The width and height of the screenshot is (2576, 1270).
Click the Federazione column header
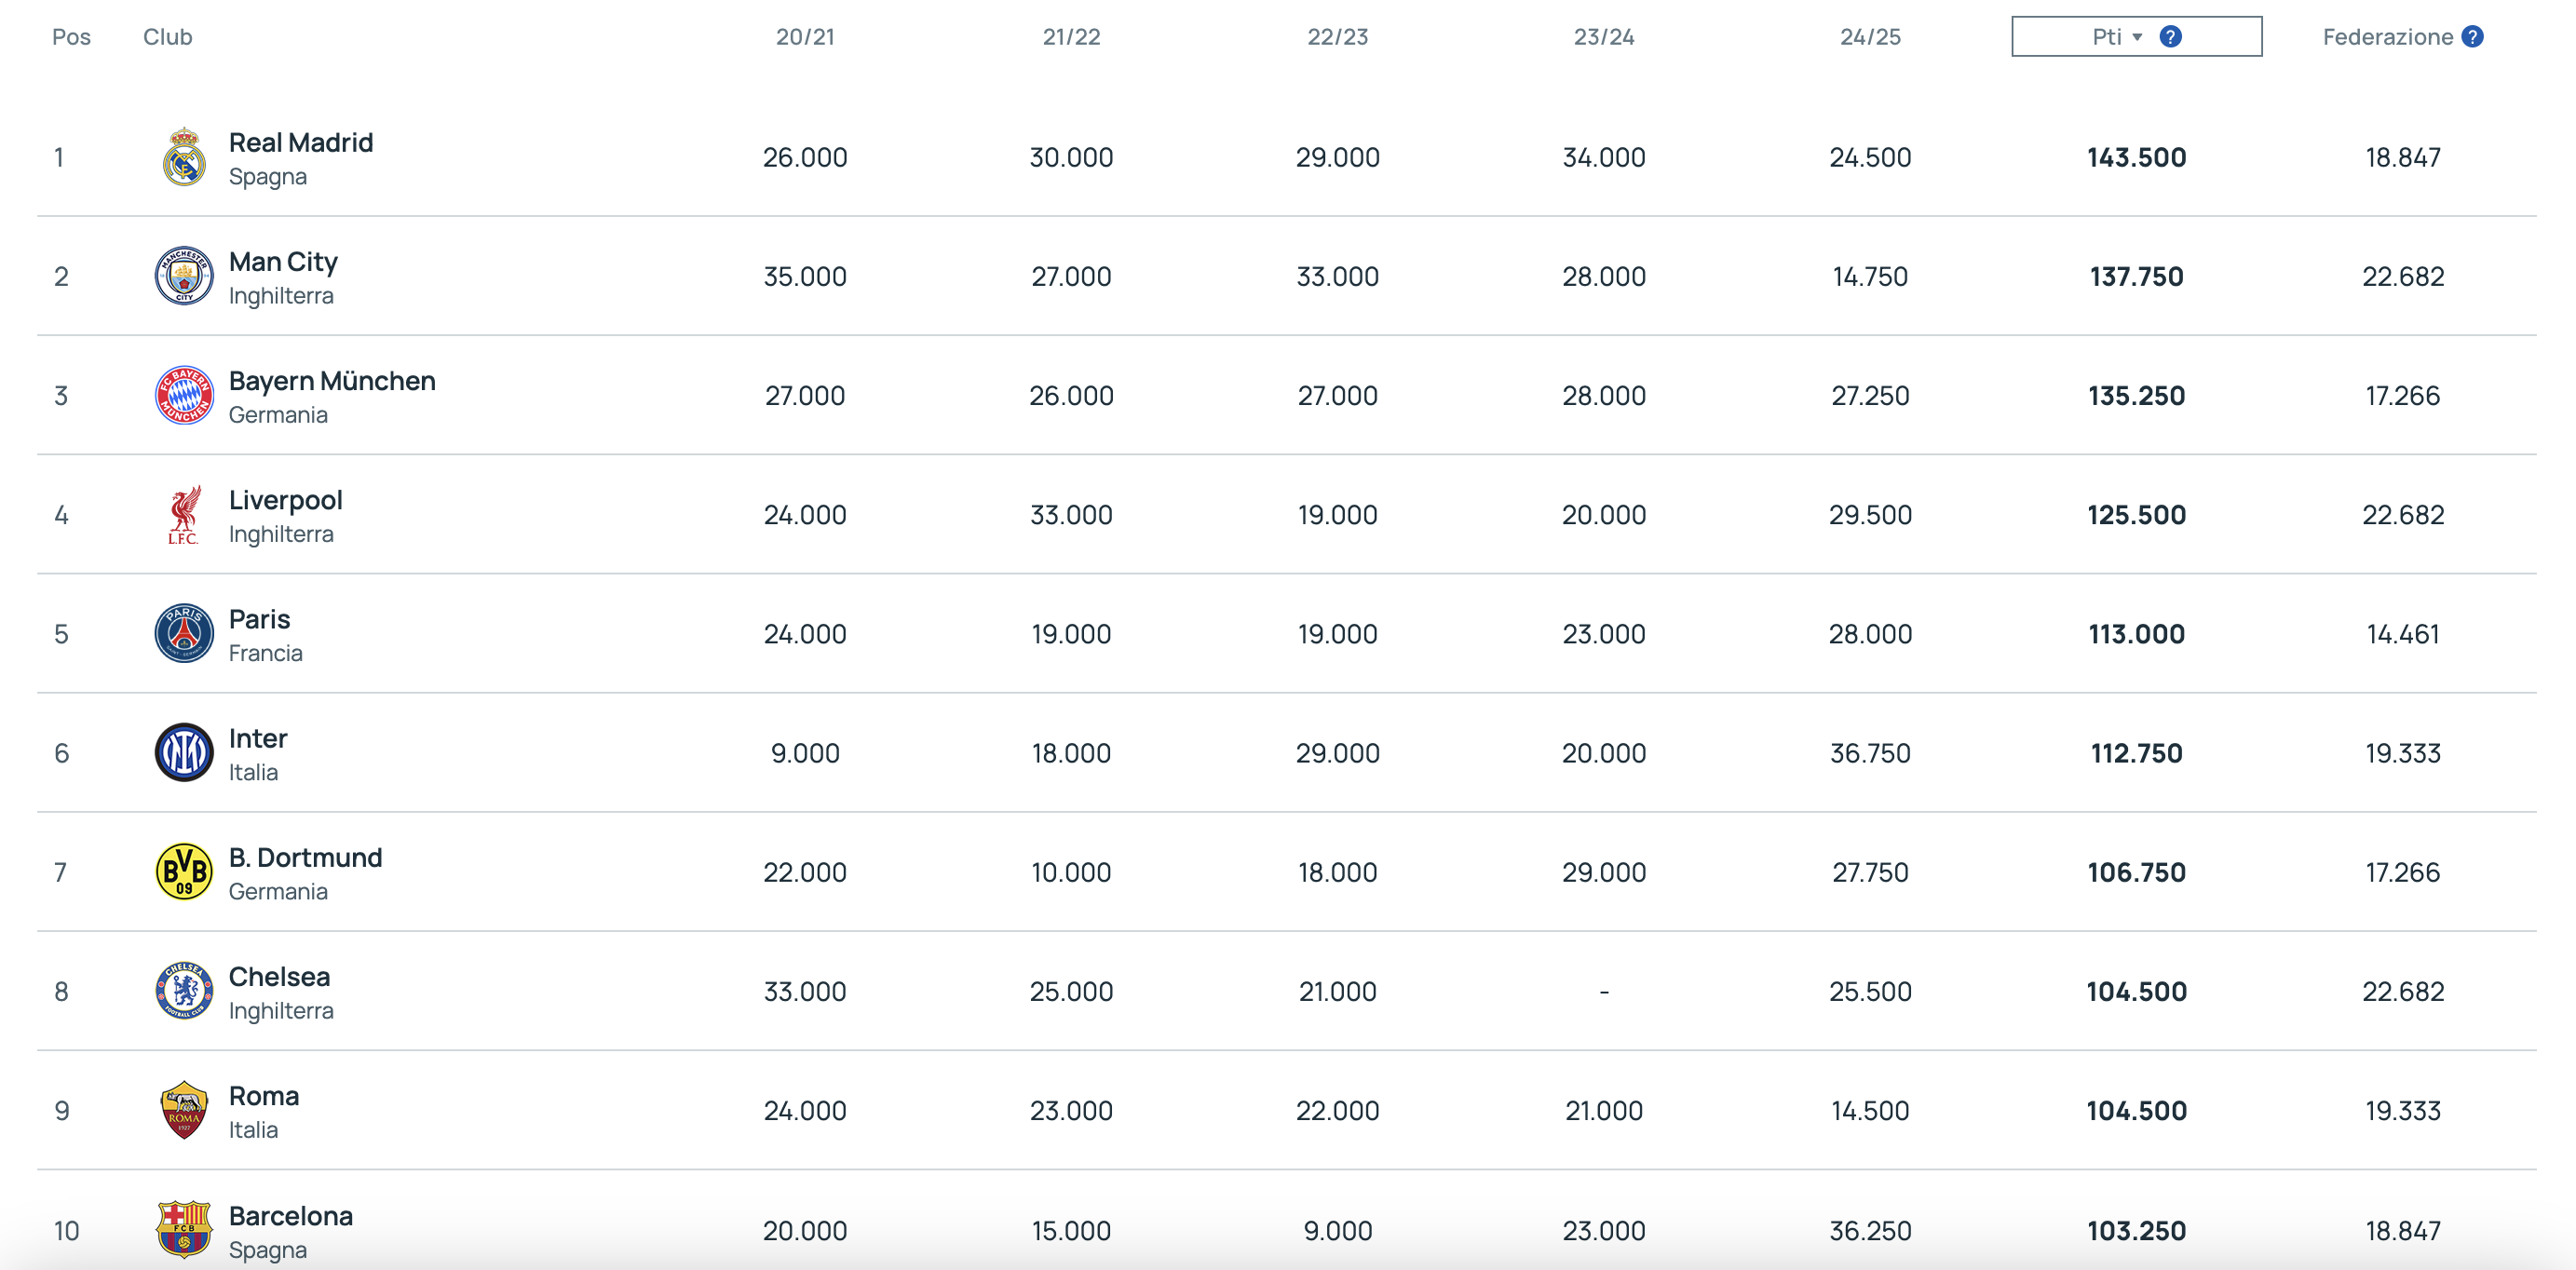tap(2387, 37)
